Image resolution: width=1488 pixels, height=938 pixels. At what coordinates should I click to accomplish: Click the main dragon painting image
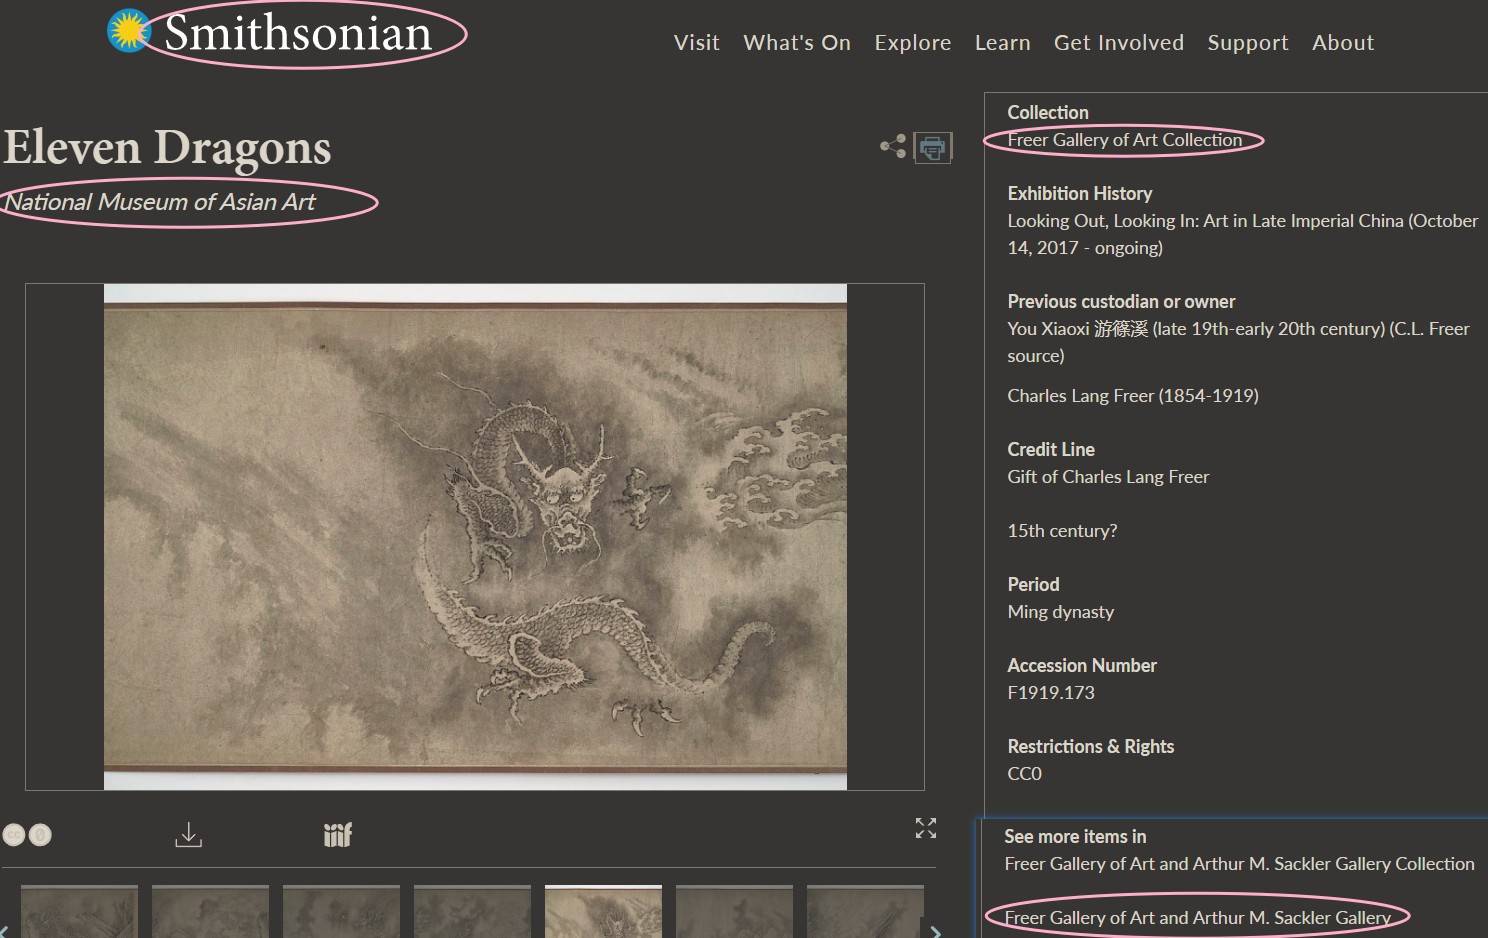click(475, 537)
